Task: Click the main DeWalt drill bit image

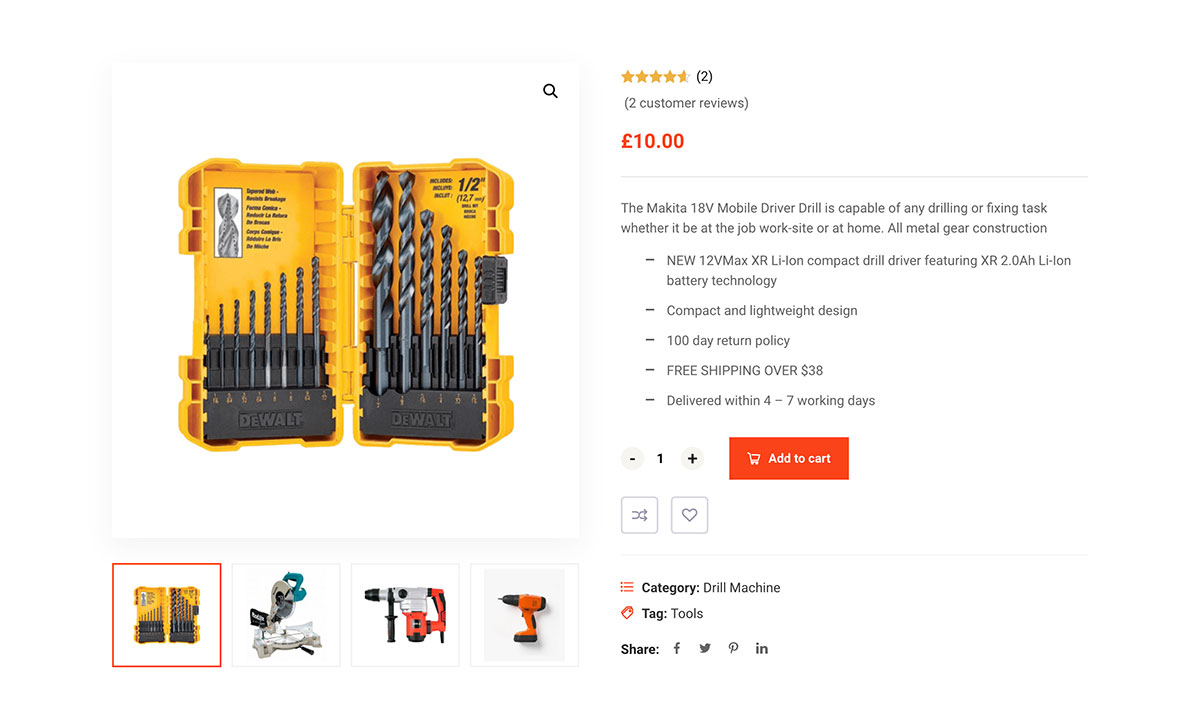Action: pos(345,300)
